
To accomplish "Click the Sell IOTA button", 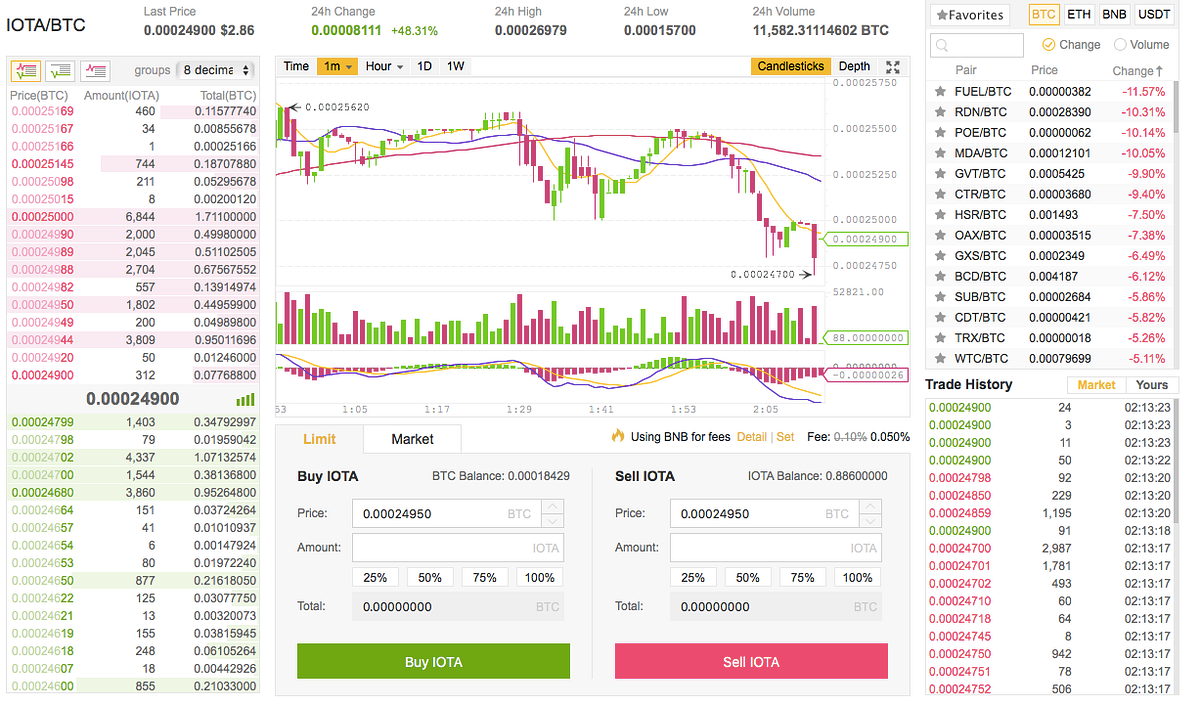I will (751, 662).
